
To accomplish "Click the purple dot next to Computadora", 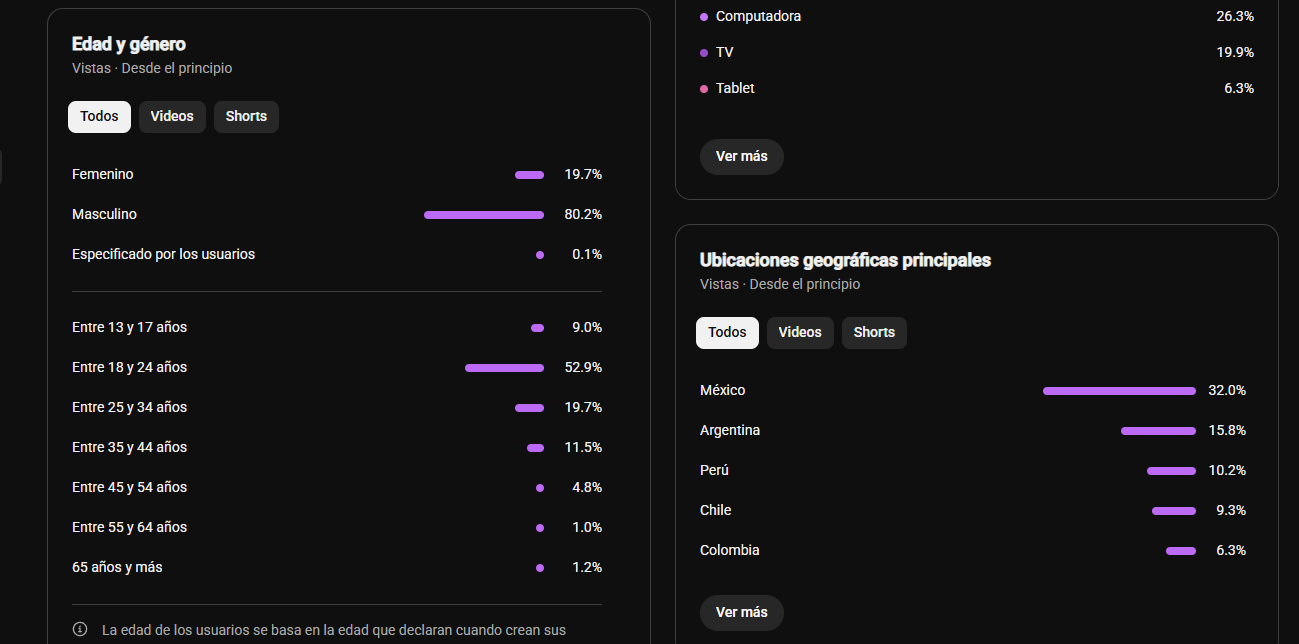I will [x=704, y=17].
